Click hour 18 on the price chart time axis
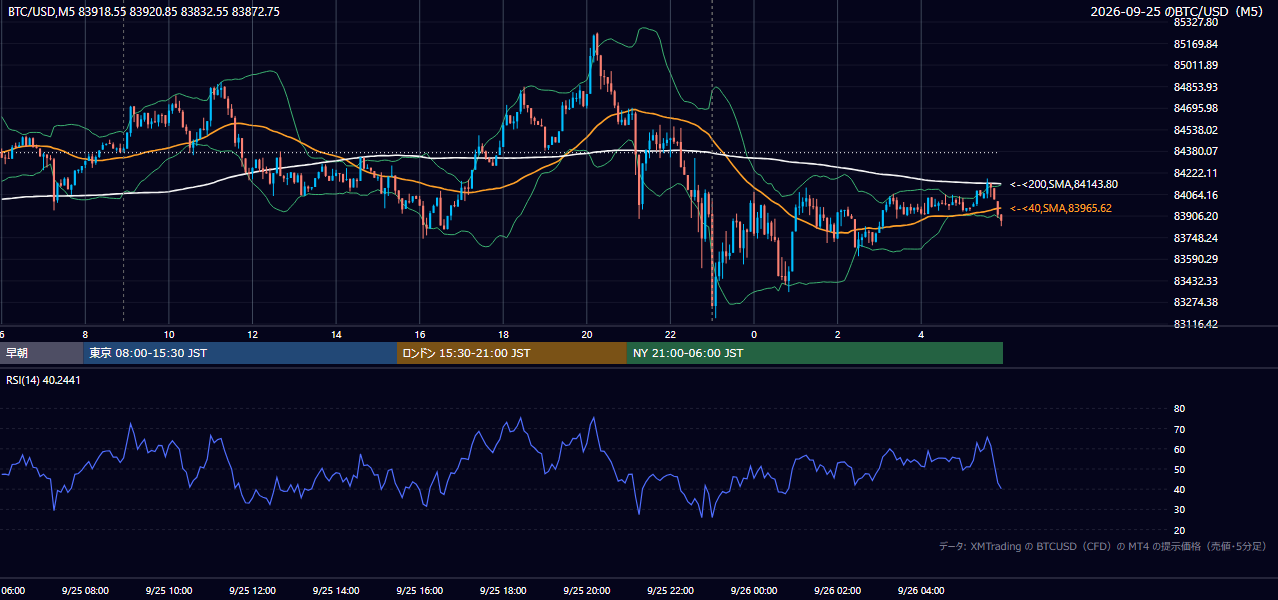Viewport: 1278px width, 600px height. pyautogui.click(x=503, y=334)
